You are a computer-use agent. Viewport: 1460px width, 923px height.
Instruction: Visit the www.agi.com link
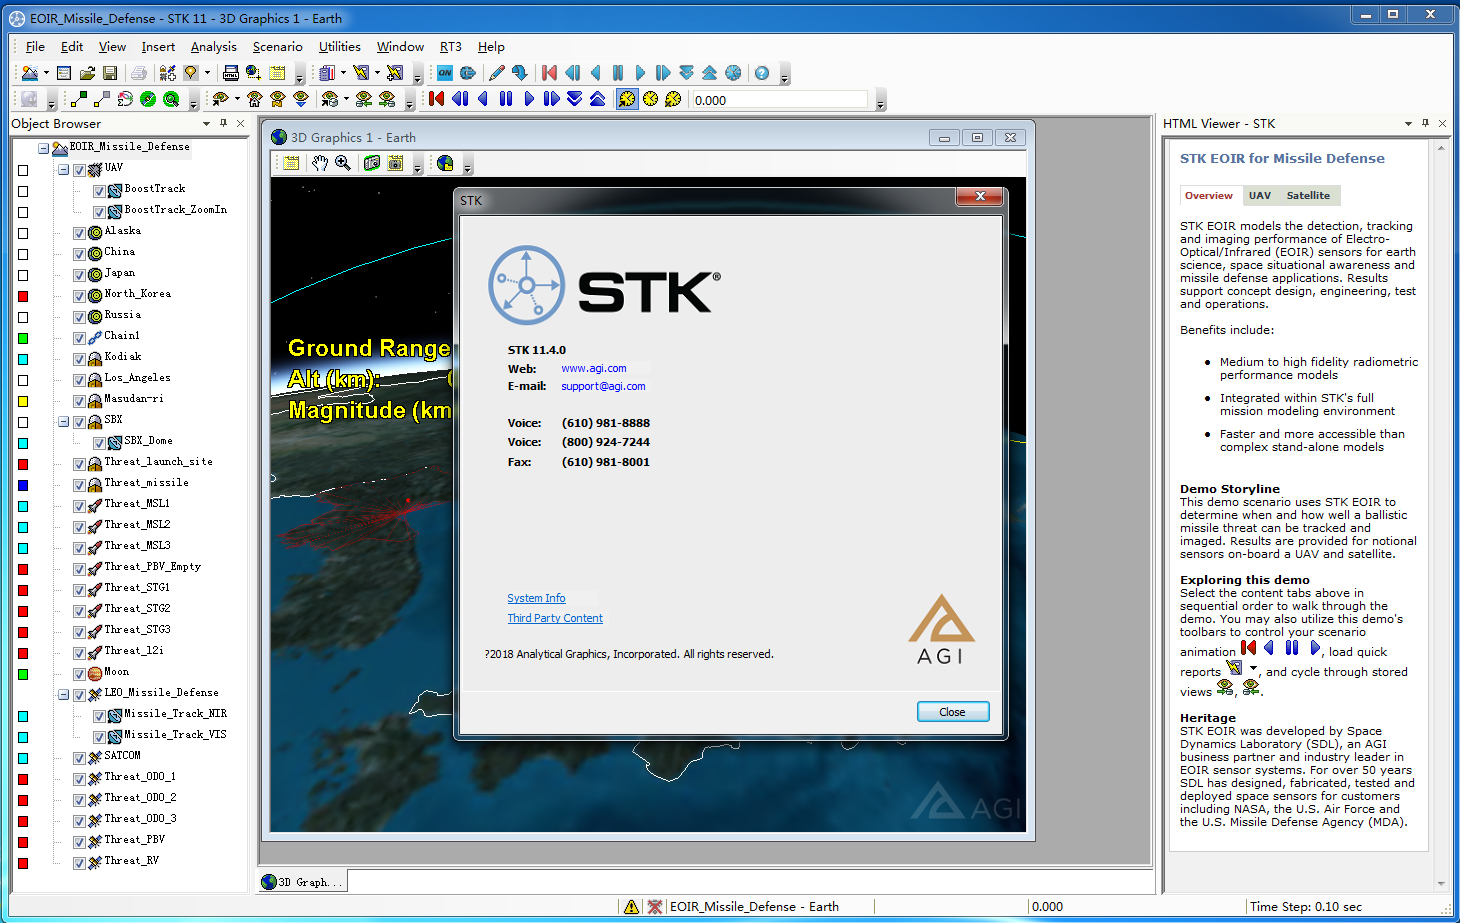(594, 368)
